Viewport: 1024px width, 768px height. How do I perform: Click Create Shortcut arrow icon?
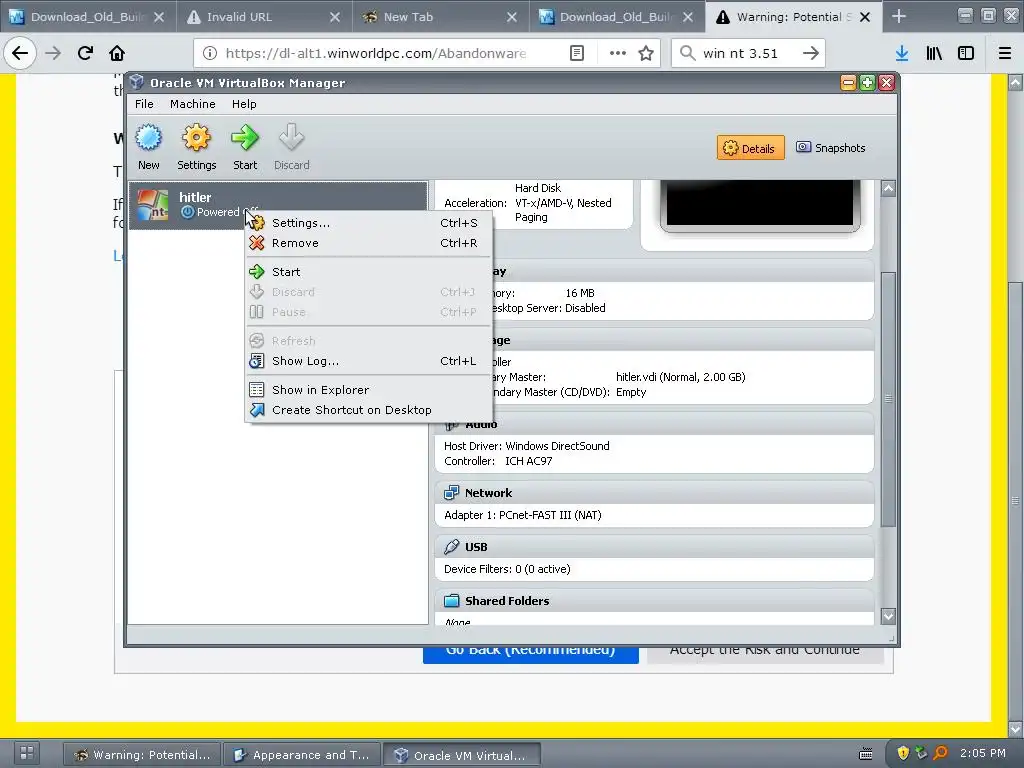[257, 410]
